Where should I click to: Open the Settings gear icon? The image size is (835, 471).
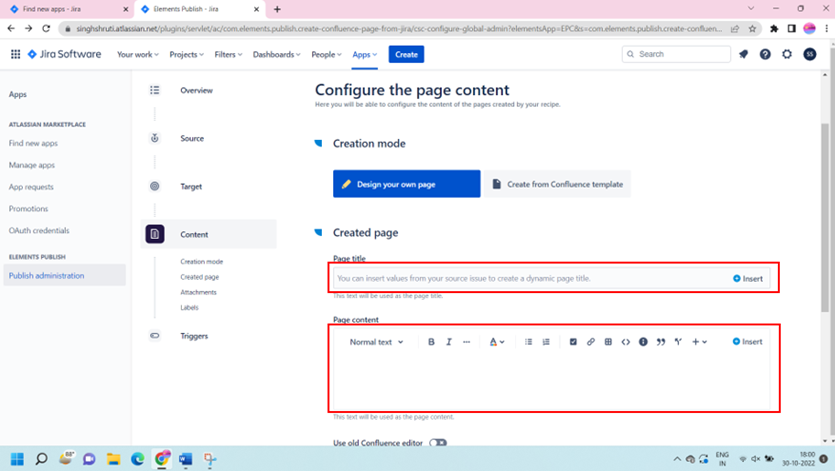[787, 54]
